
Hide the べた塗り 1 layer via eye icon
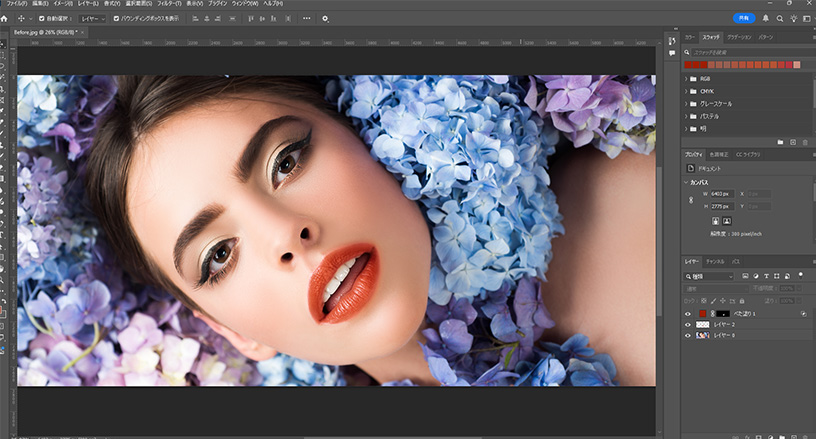(x=687, y=313)
